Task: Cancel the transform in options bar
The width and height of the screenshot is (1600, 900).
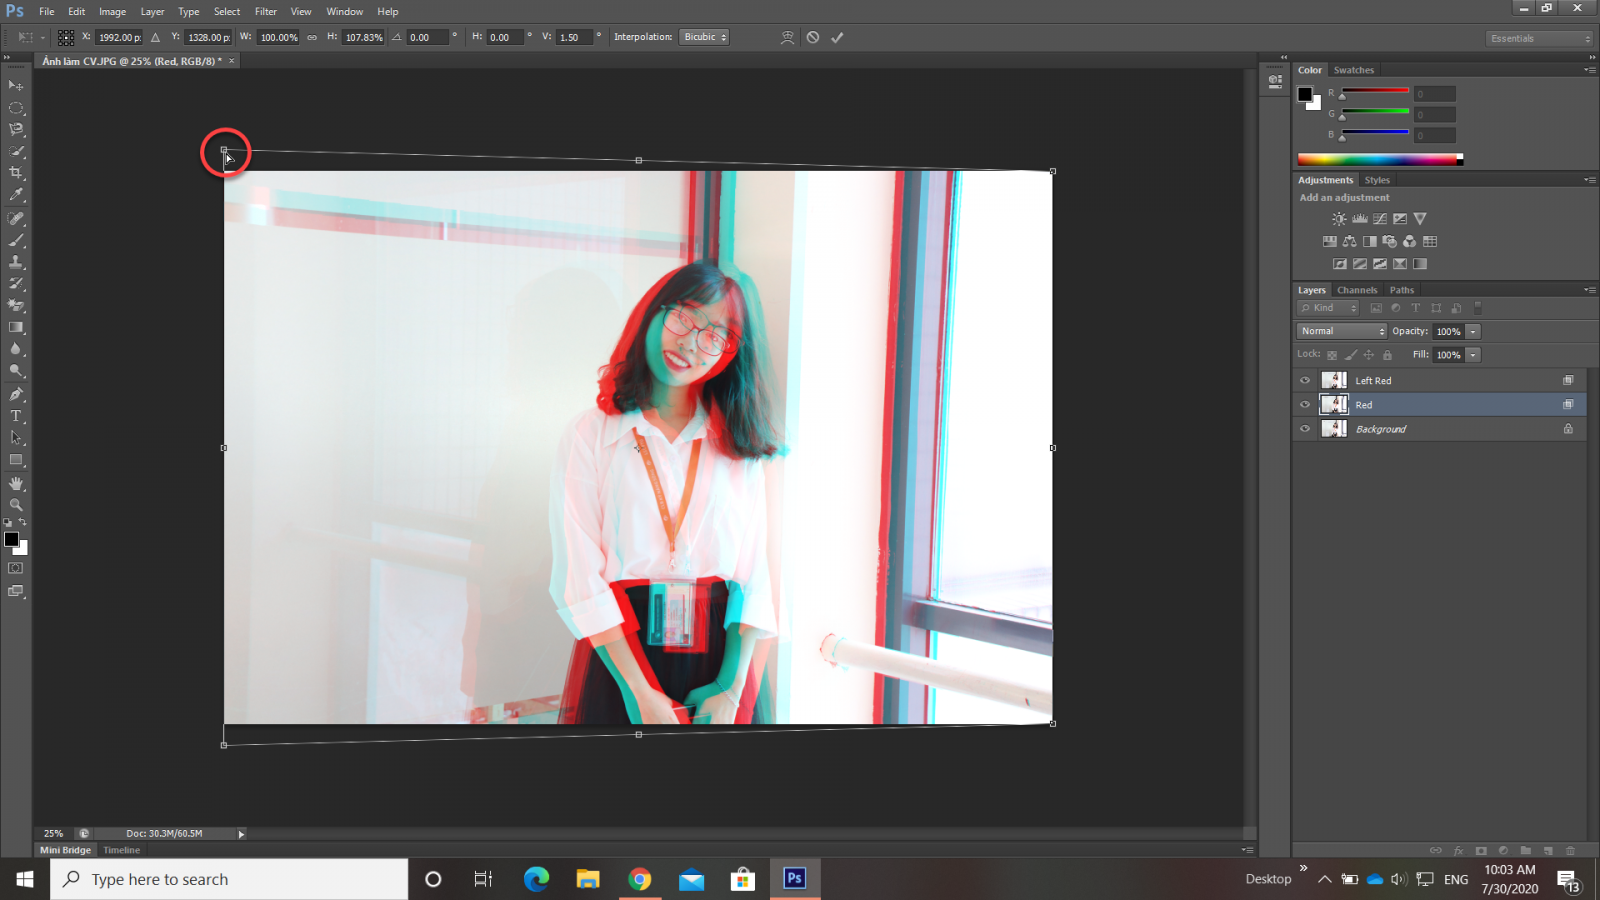Action: (813, 38)
